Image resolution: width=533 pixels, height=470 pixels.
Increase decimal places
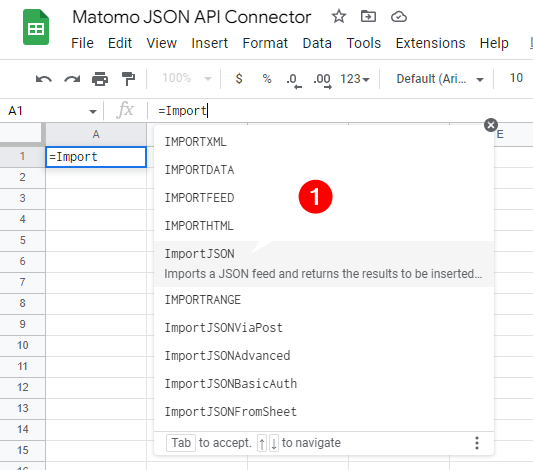[x=322, y=81]
